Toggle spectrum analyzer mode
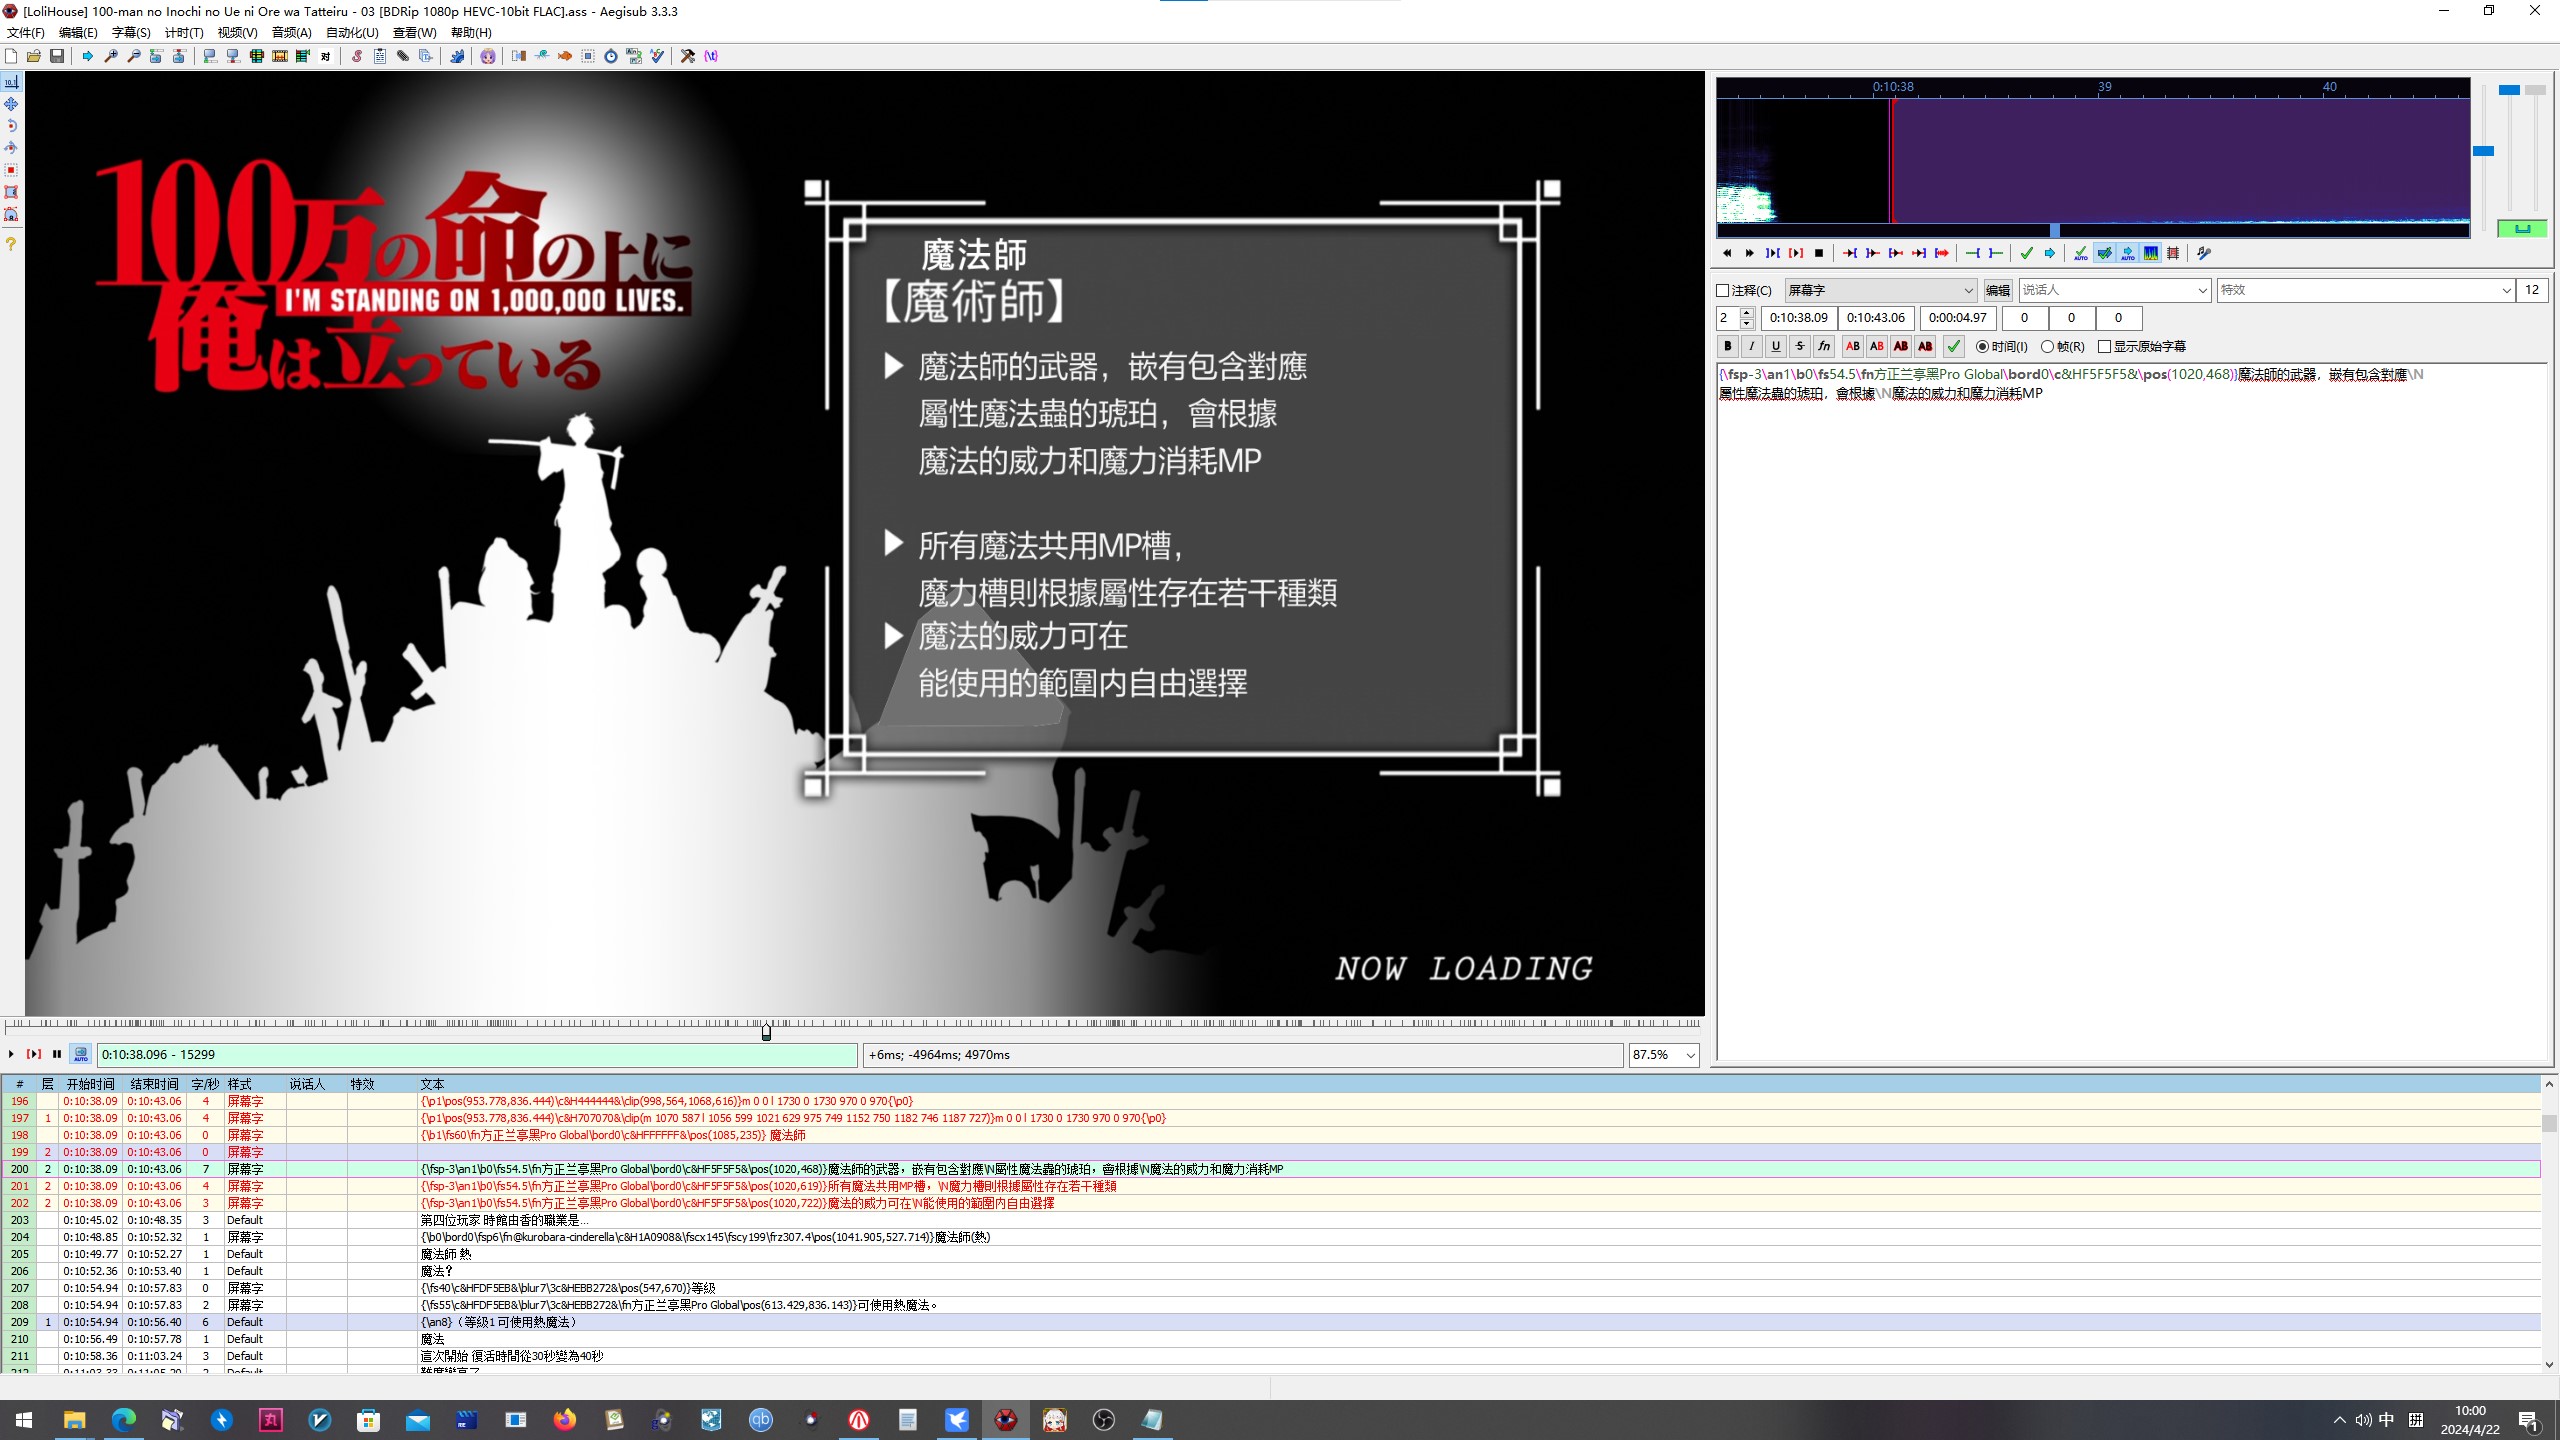The image size is (2560, 1440). coord(2151,253)
